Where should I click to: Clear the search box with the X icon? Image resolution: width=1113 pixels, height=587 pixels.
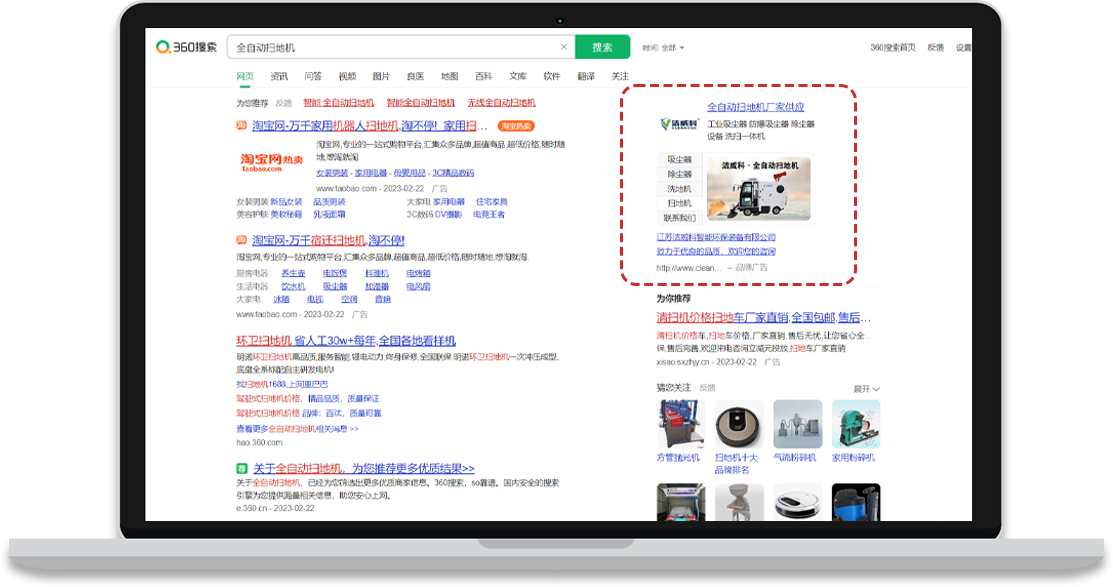point(564,47)
